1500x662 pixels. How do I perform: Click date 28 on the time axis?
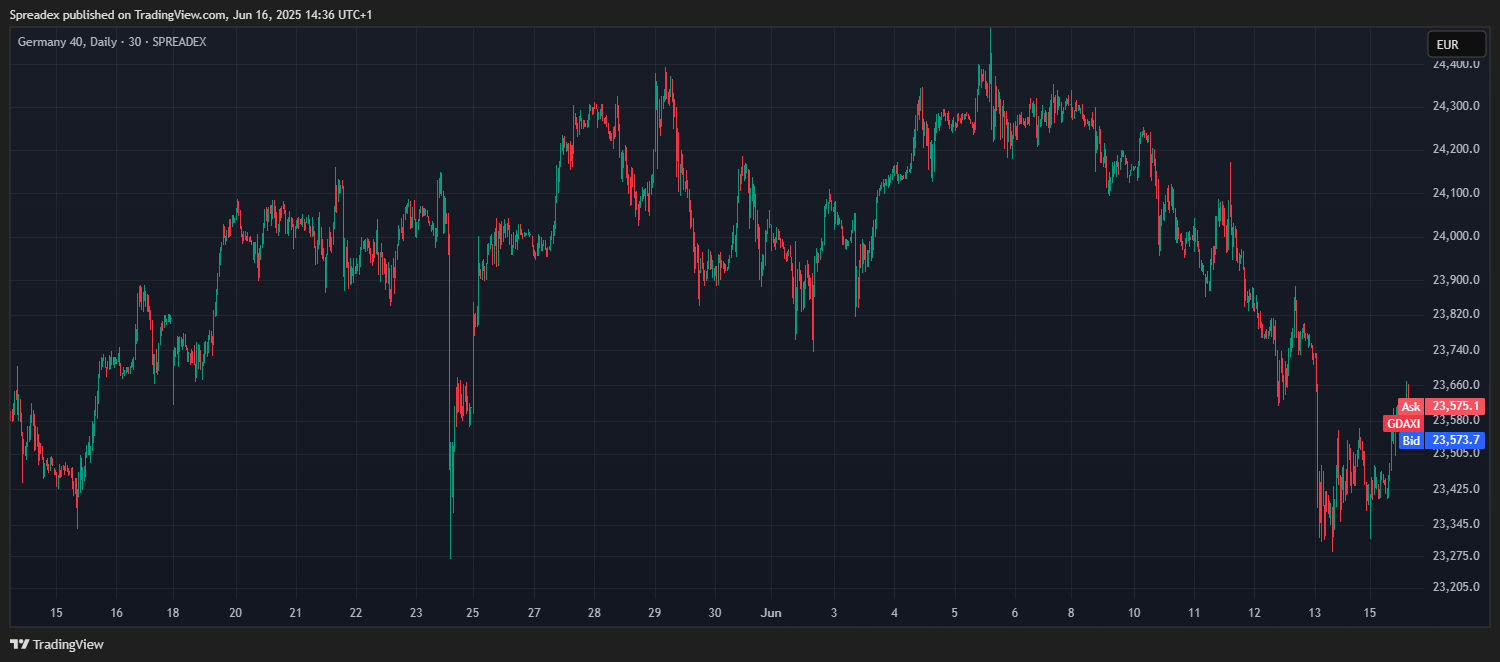[x=594, y=612]
